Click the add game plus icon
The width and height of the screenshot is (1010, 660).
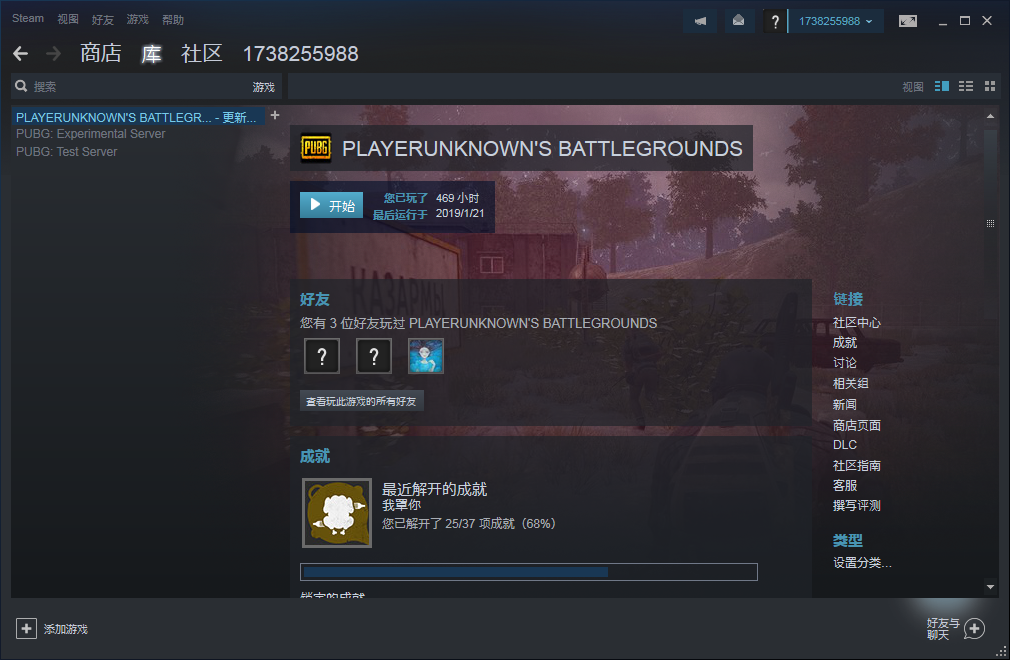click(x=26, y=628)
